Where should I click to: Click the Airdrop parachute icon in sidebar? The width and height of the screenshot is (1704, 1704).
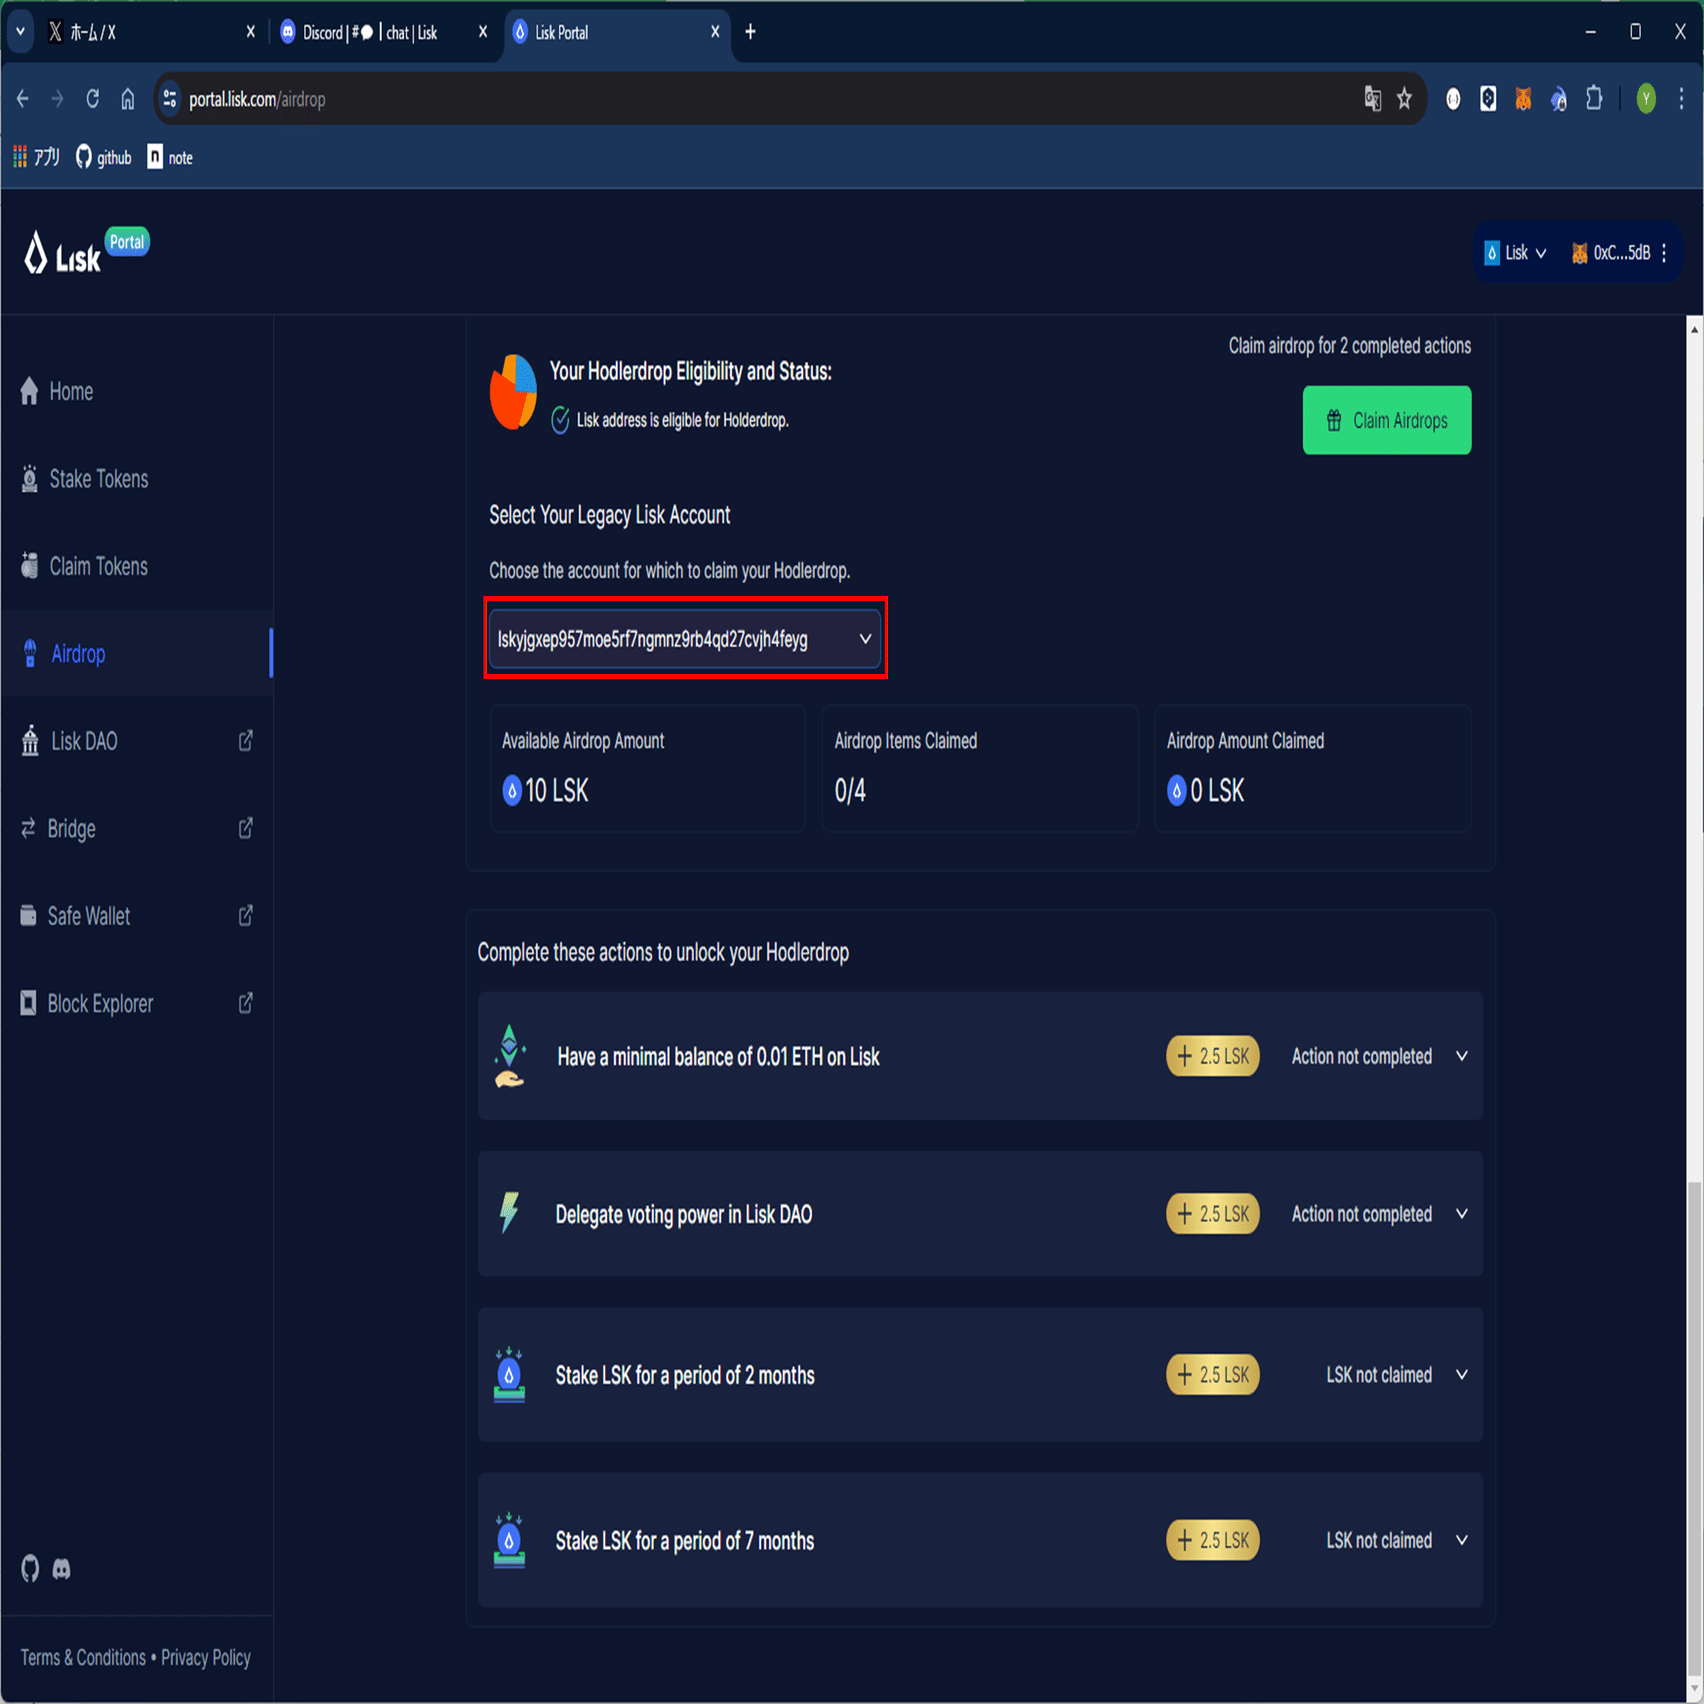click(29, 654)
